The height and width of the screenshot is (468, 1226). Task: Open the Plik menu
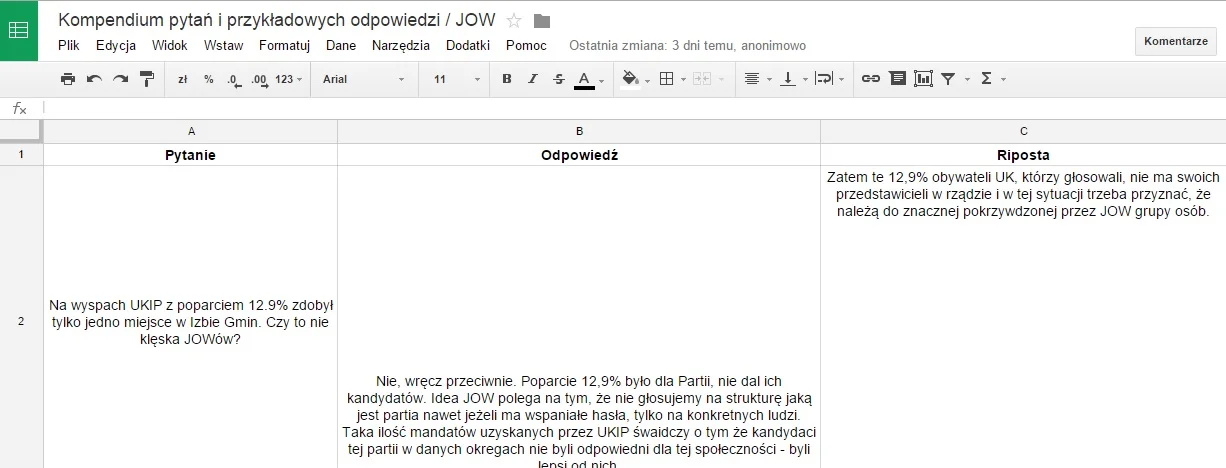click(x=69, y=46)
